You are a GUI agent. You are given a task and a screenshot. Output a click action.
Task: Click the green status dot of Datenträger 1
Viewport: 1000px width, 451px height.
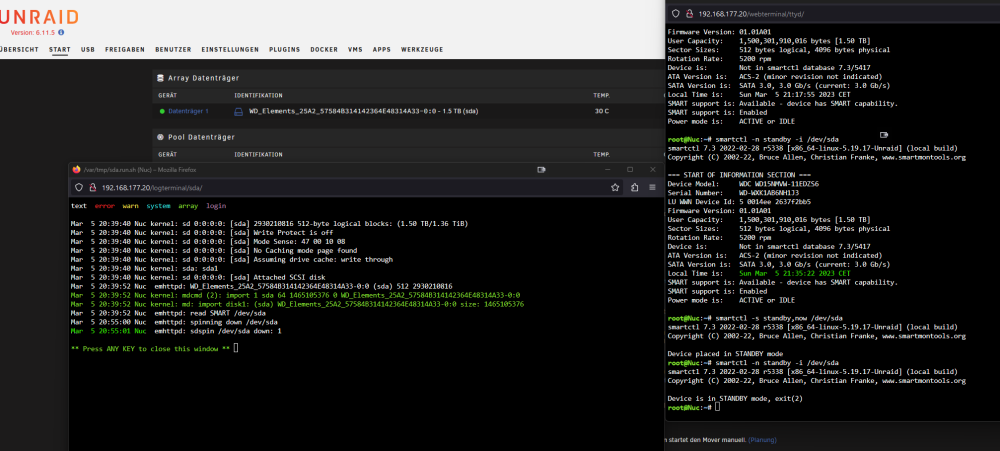click(162, 111)
